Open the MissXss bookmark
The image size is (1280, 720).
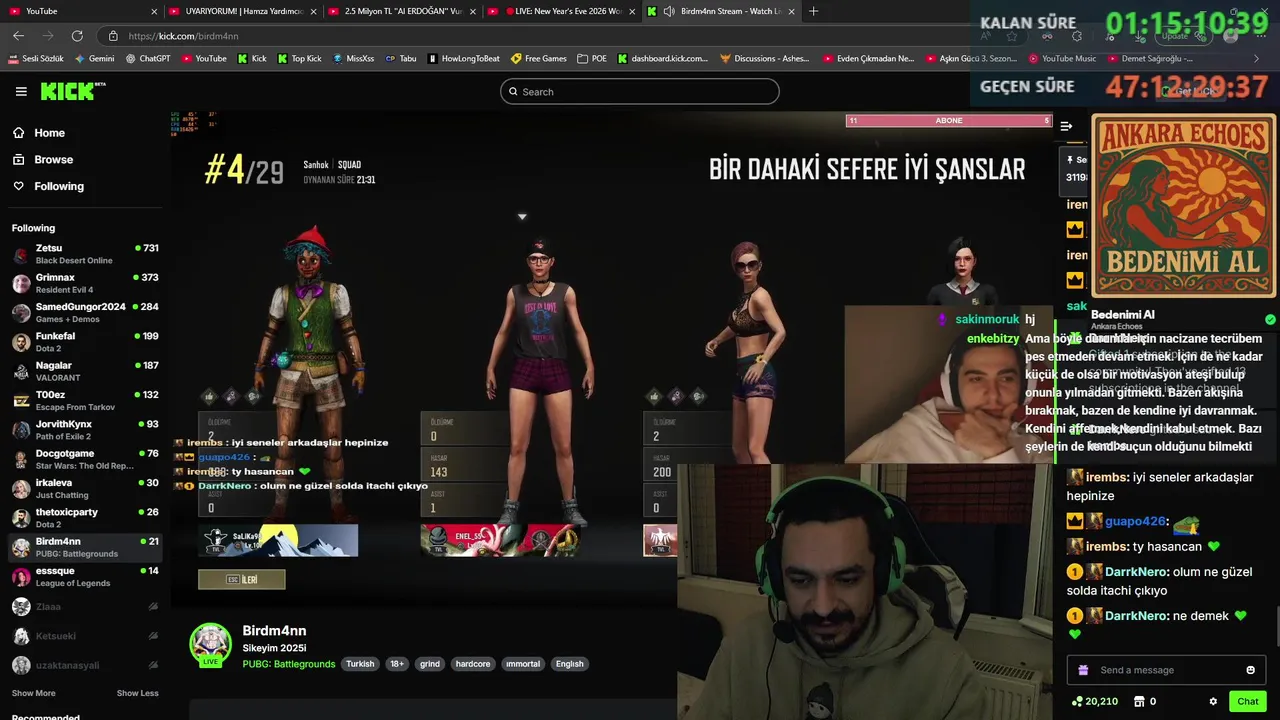point(353,58)
